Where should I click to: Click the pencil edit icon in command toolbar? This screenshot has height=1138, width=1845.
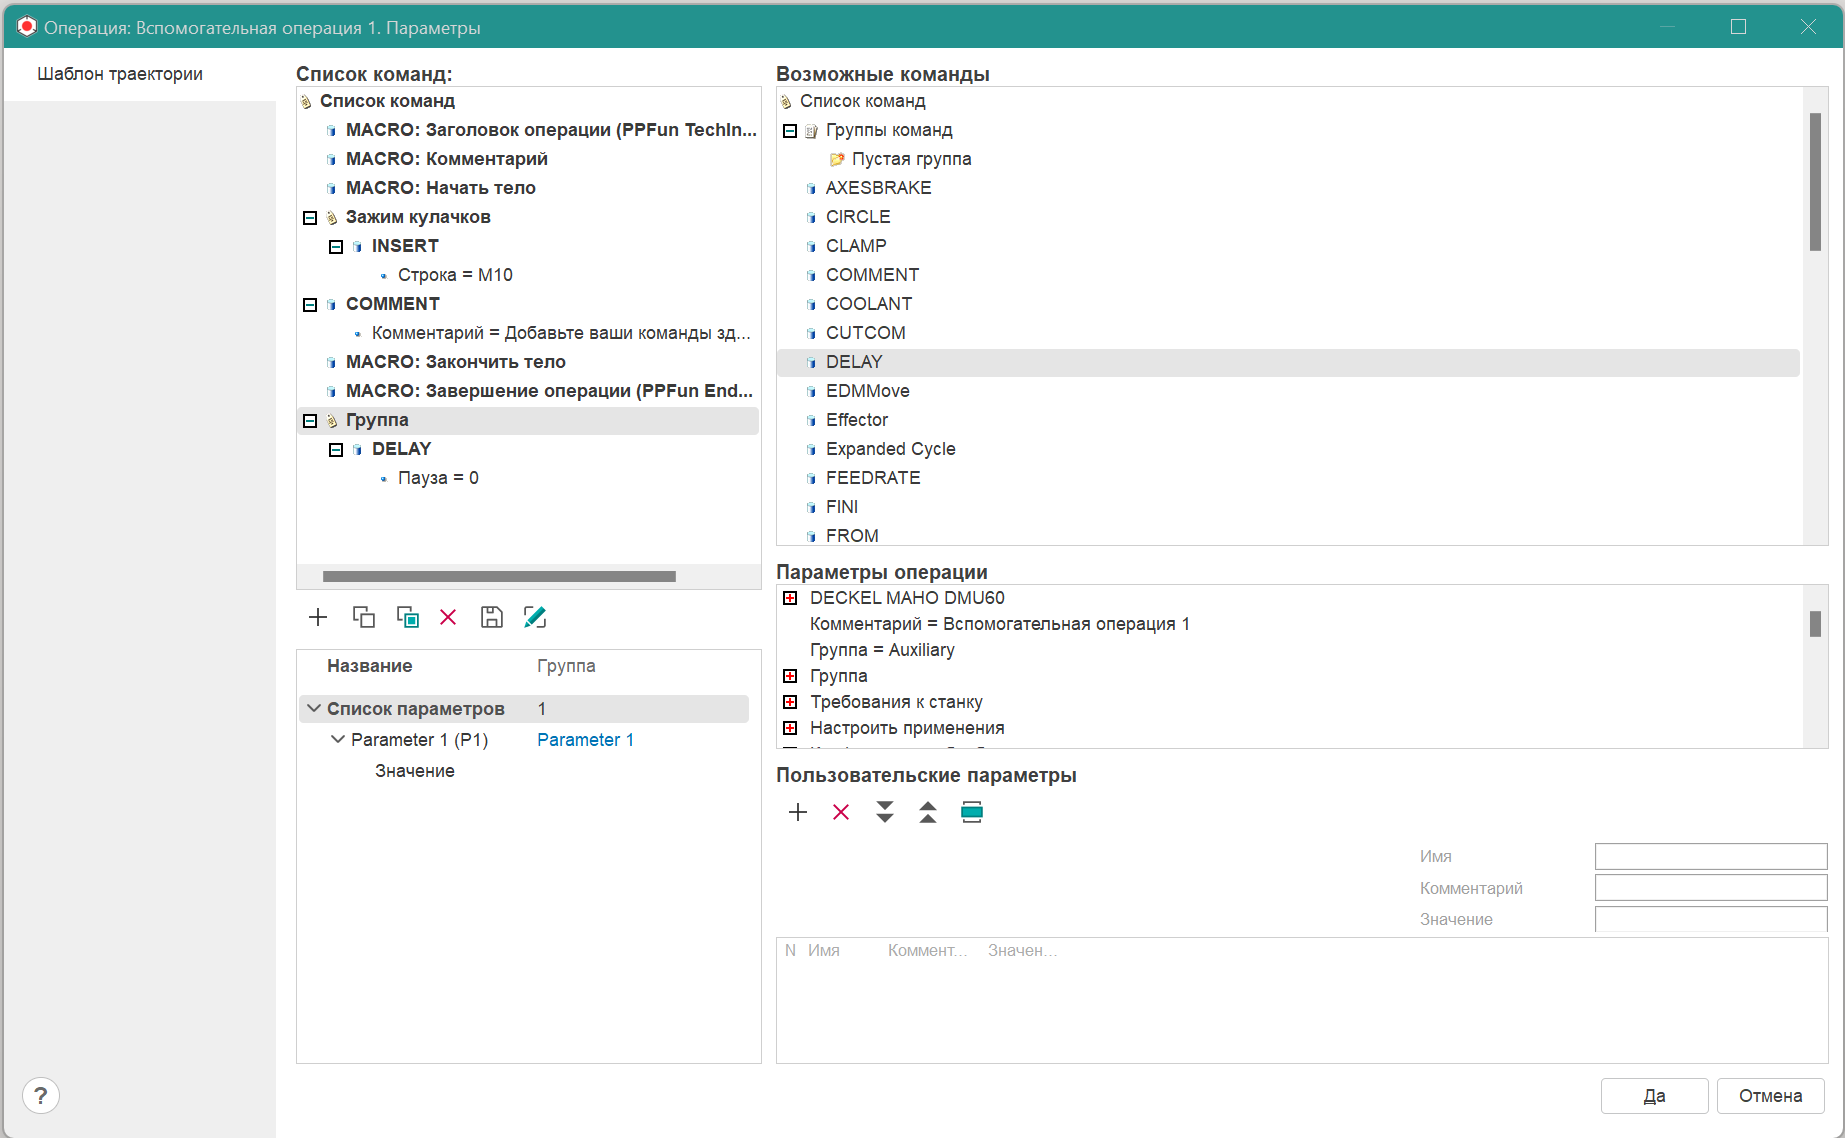tap(535, 617)
